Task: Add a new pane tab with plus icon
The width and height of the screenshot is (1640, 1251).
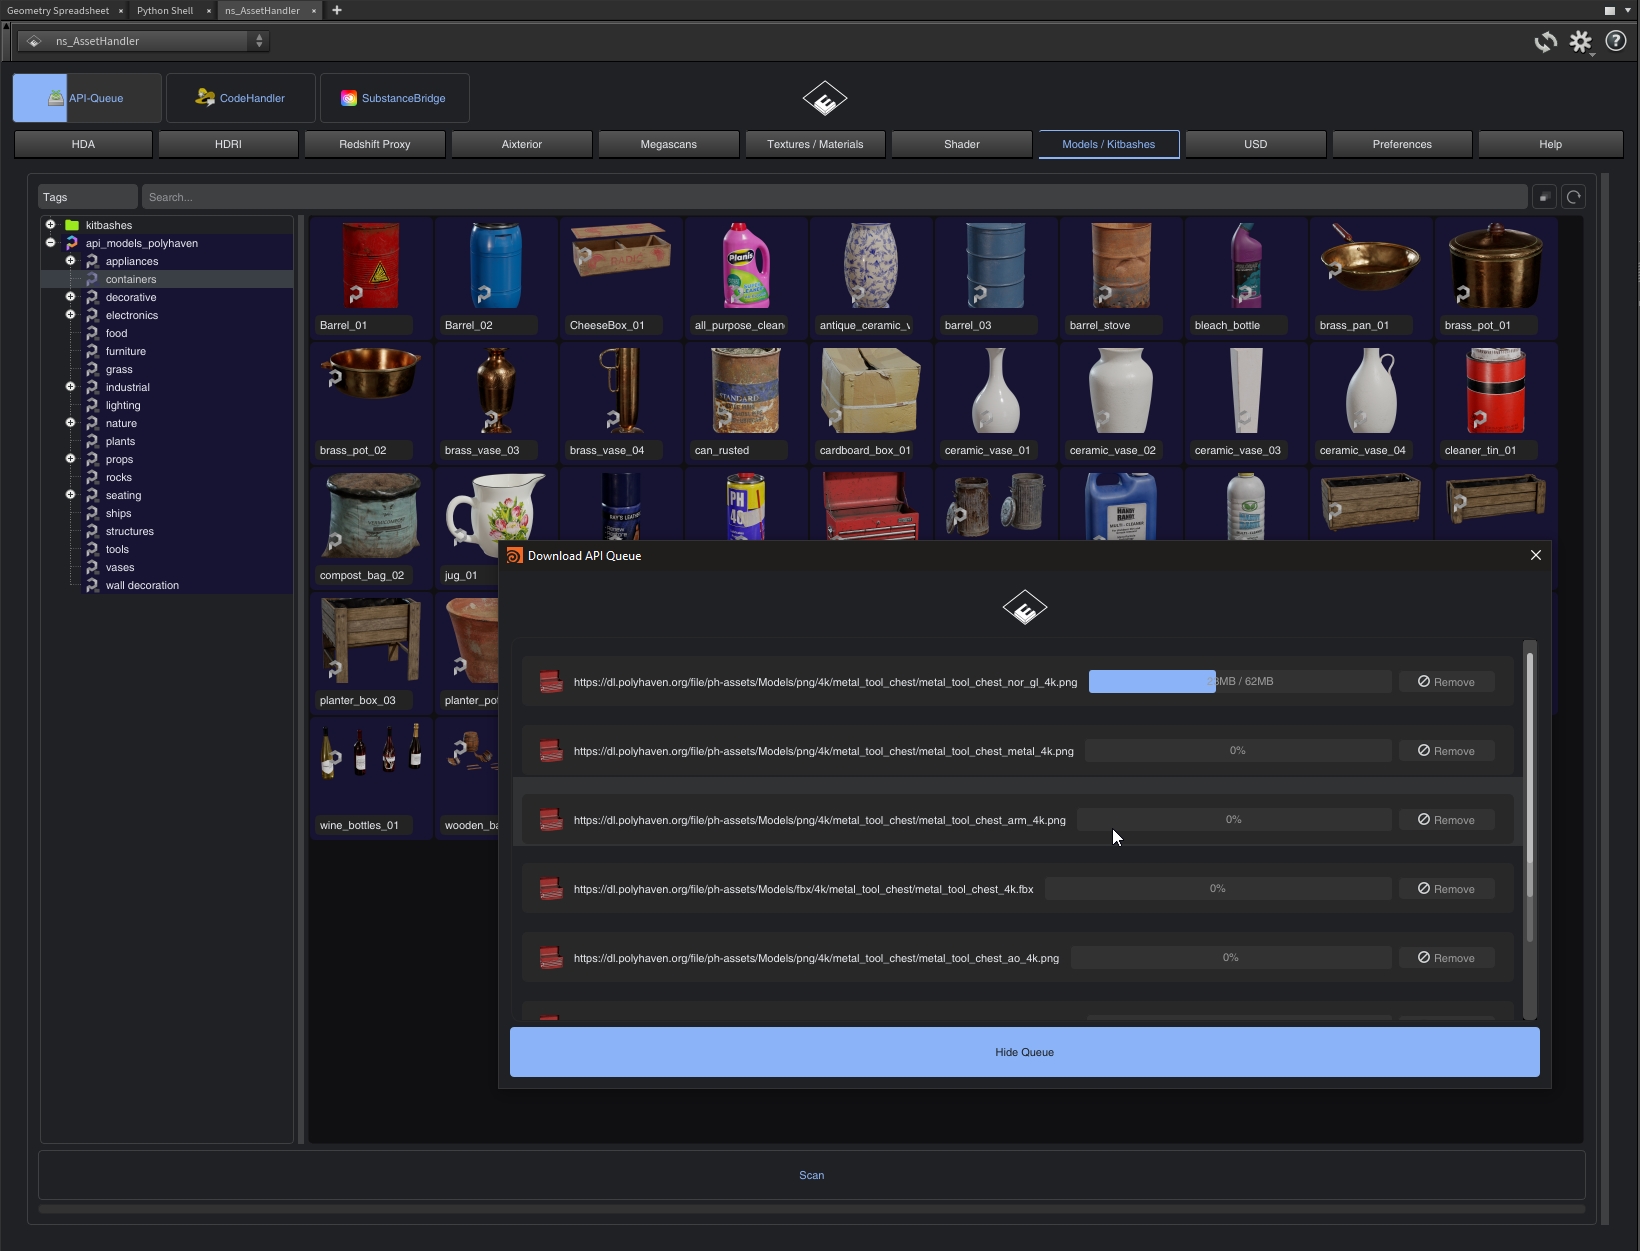Action: tap(337, 10)
